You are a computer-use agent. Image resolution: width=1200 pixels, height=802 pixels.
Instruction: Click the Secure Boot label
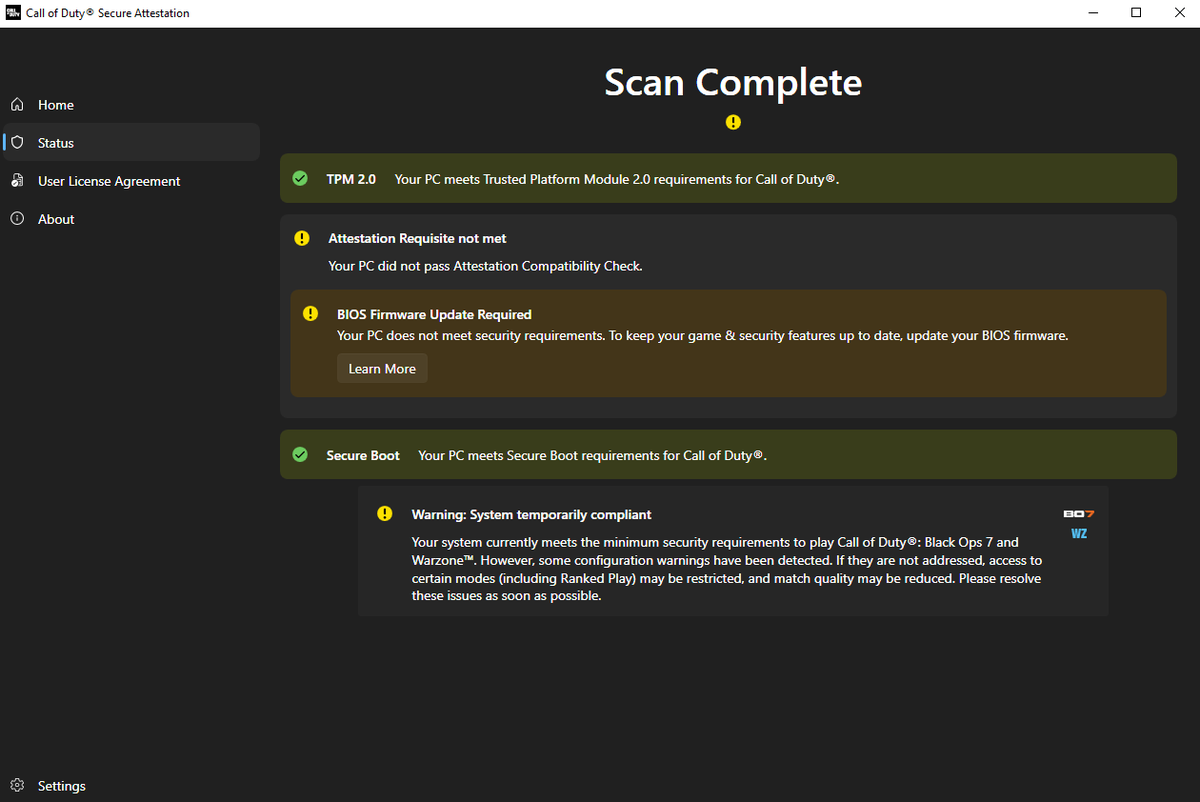pos(363,455)
